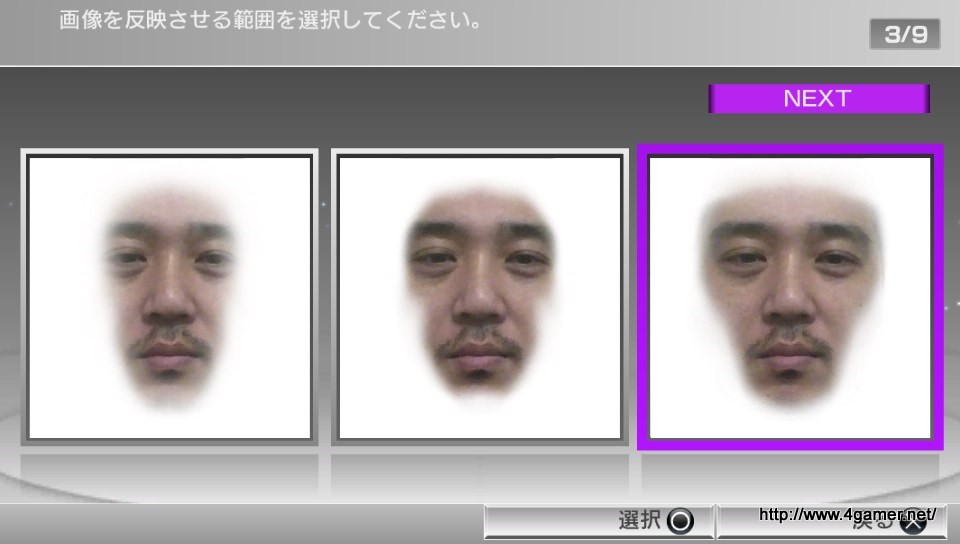Choose the middle medium-range face thumbnail
The width and height of the screenshot is (960, 544).
coord(479,297)
